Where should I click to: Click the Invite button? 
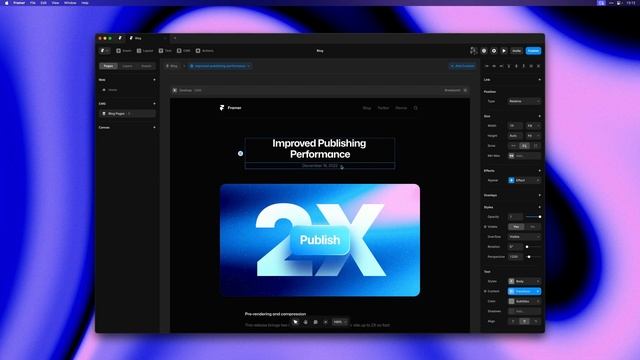(x=517, y=51)
